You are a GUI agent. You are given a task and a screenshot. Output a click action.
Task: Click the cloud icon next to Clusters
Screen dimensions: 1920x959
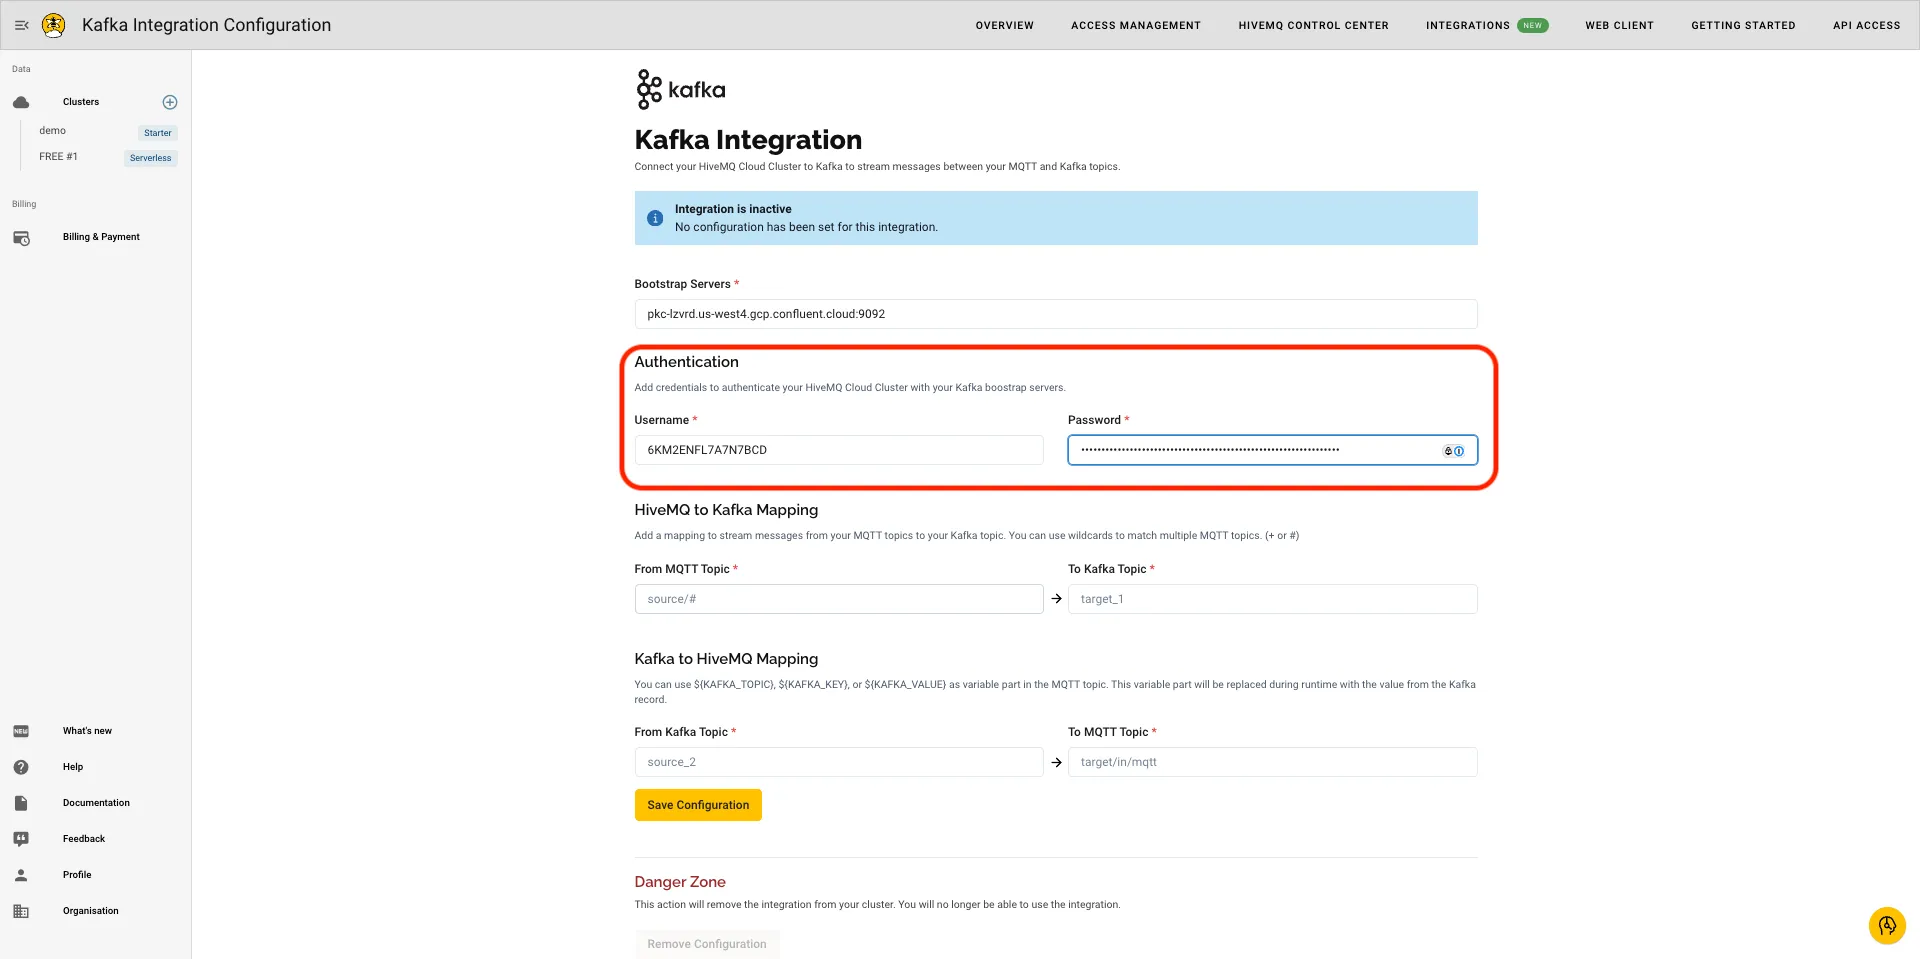click(21, 102)
